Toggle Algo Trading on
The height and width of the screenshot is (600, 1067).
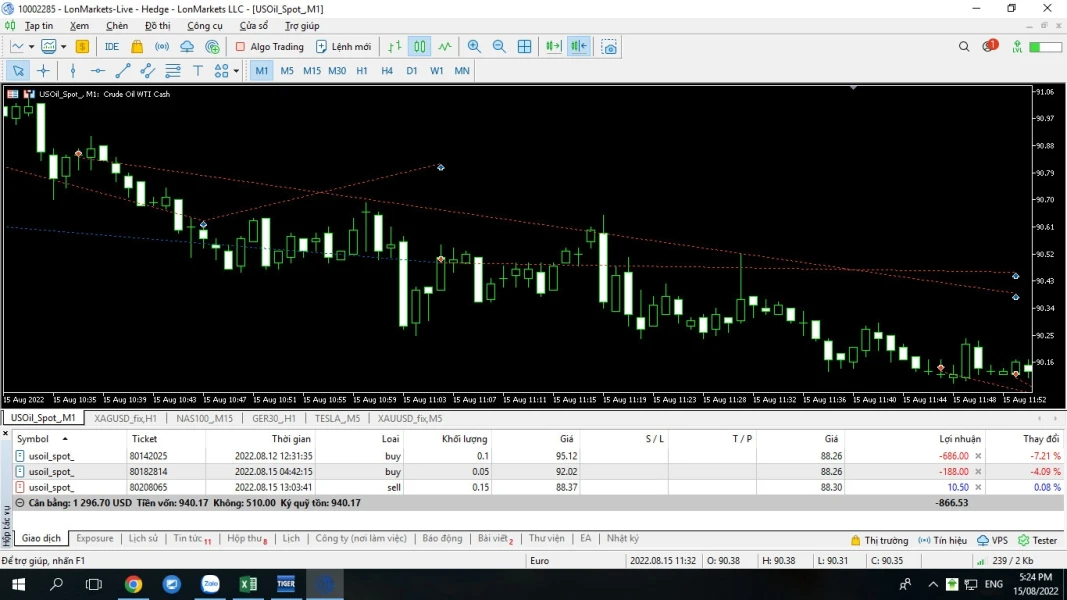[x=269, y=47]
